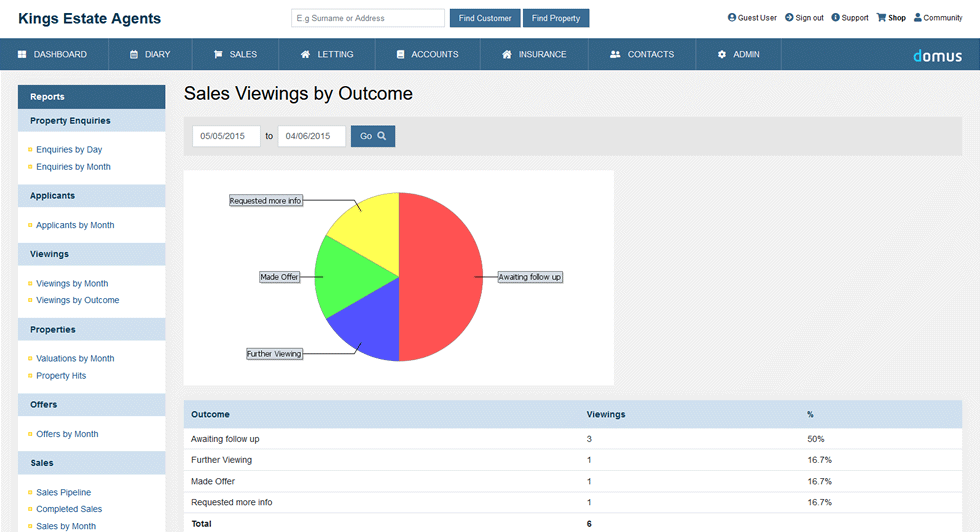Open the Viewings by Month report
This screenshot has width=980, height=532.
pyautogui.click(x=72, y=284)
